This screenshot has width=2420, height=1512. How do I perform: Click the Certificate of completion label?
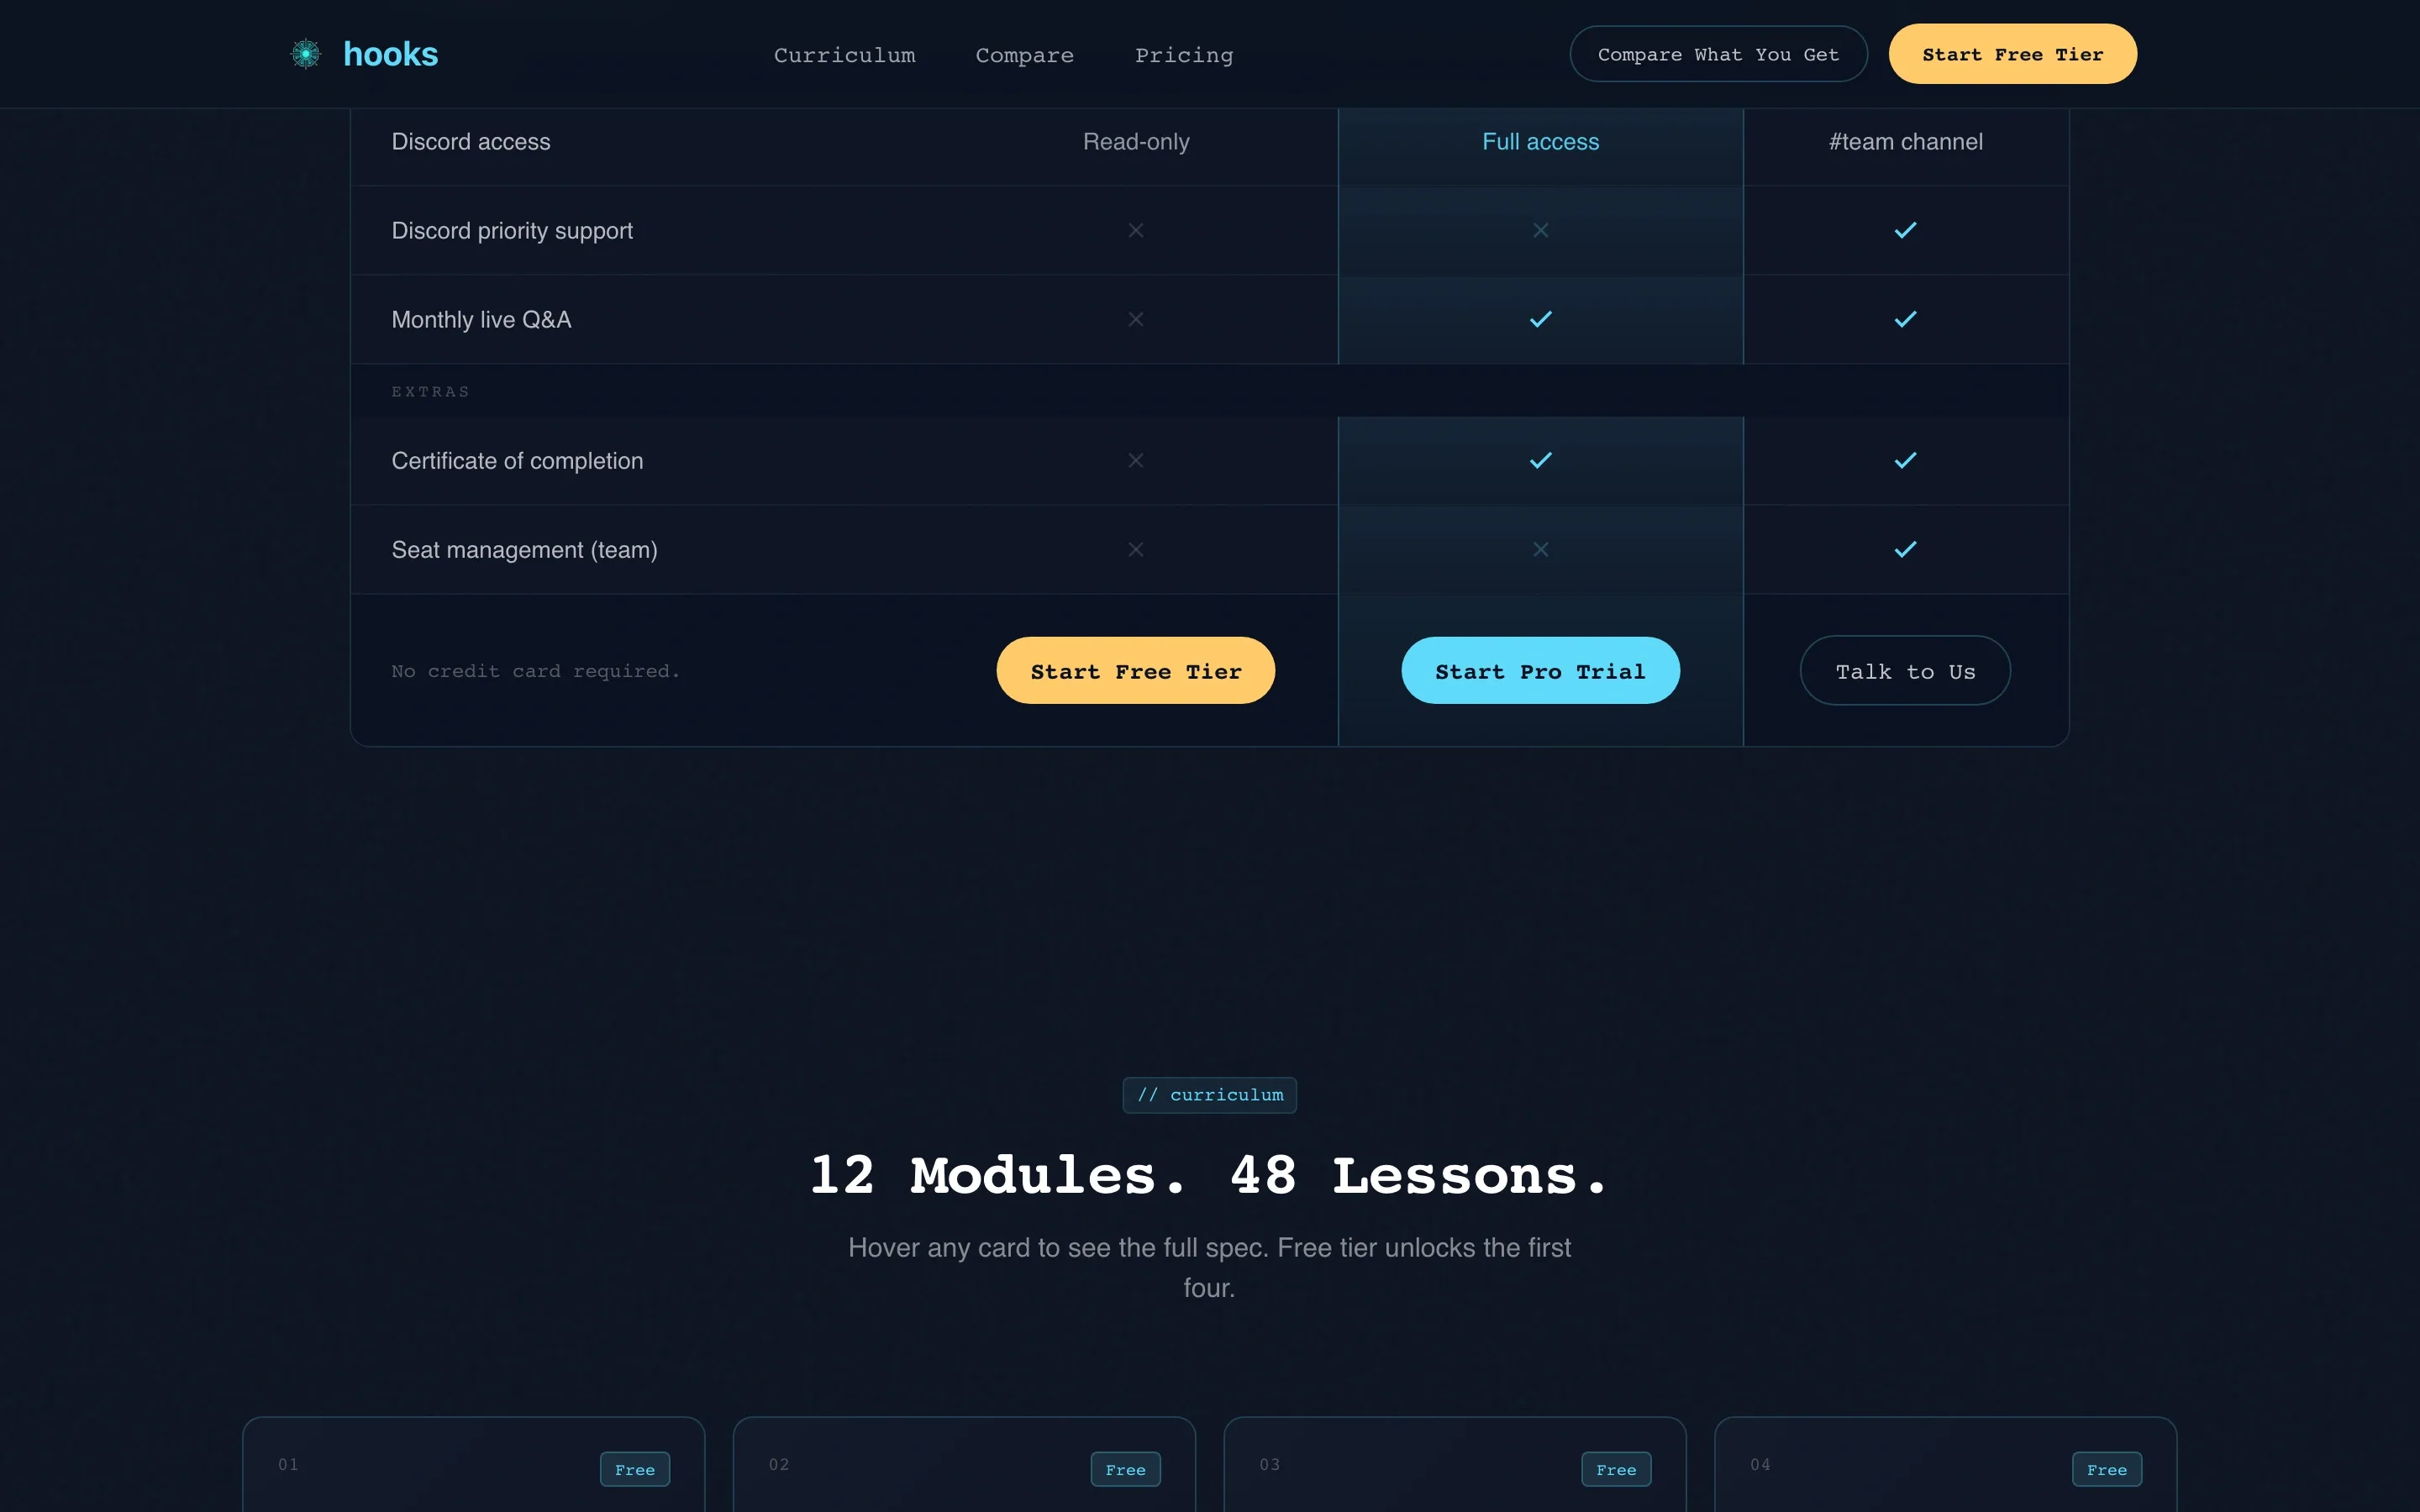coord(517,461)
